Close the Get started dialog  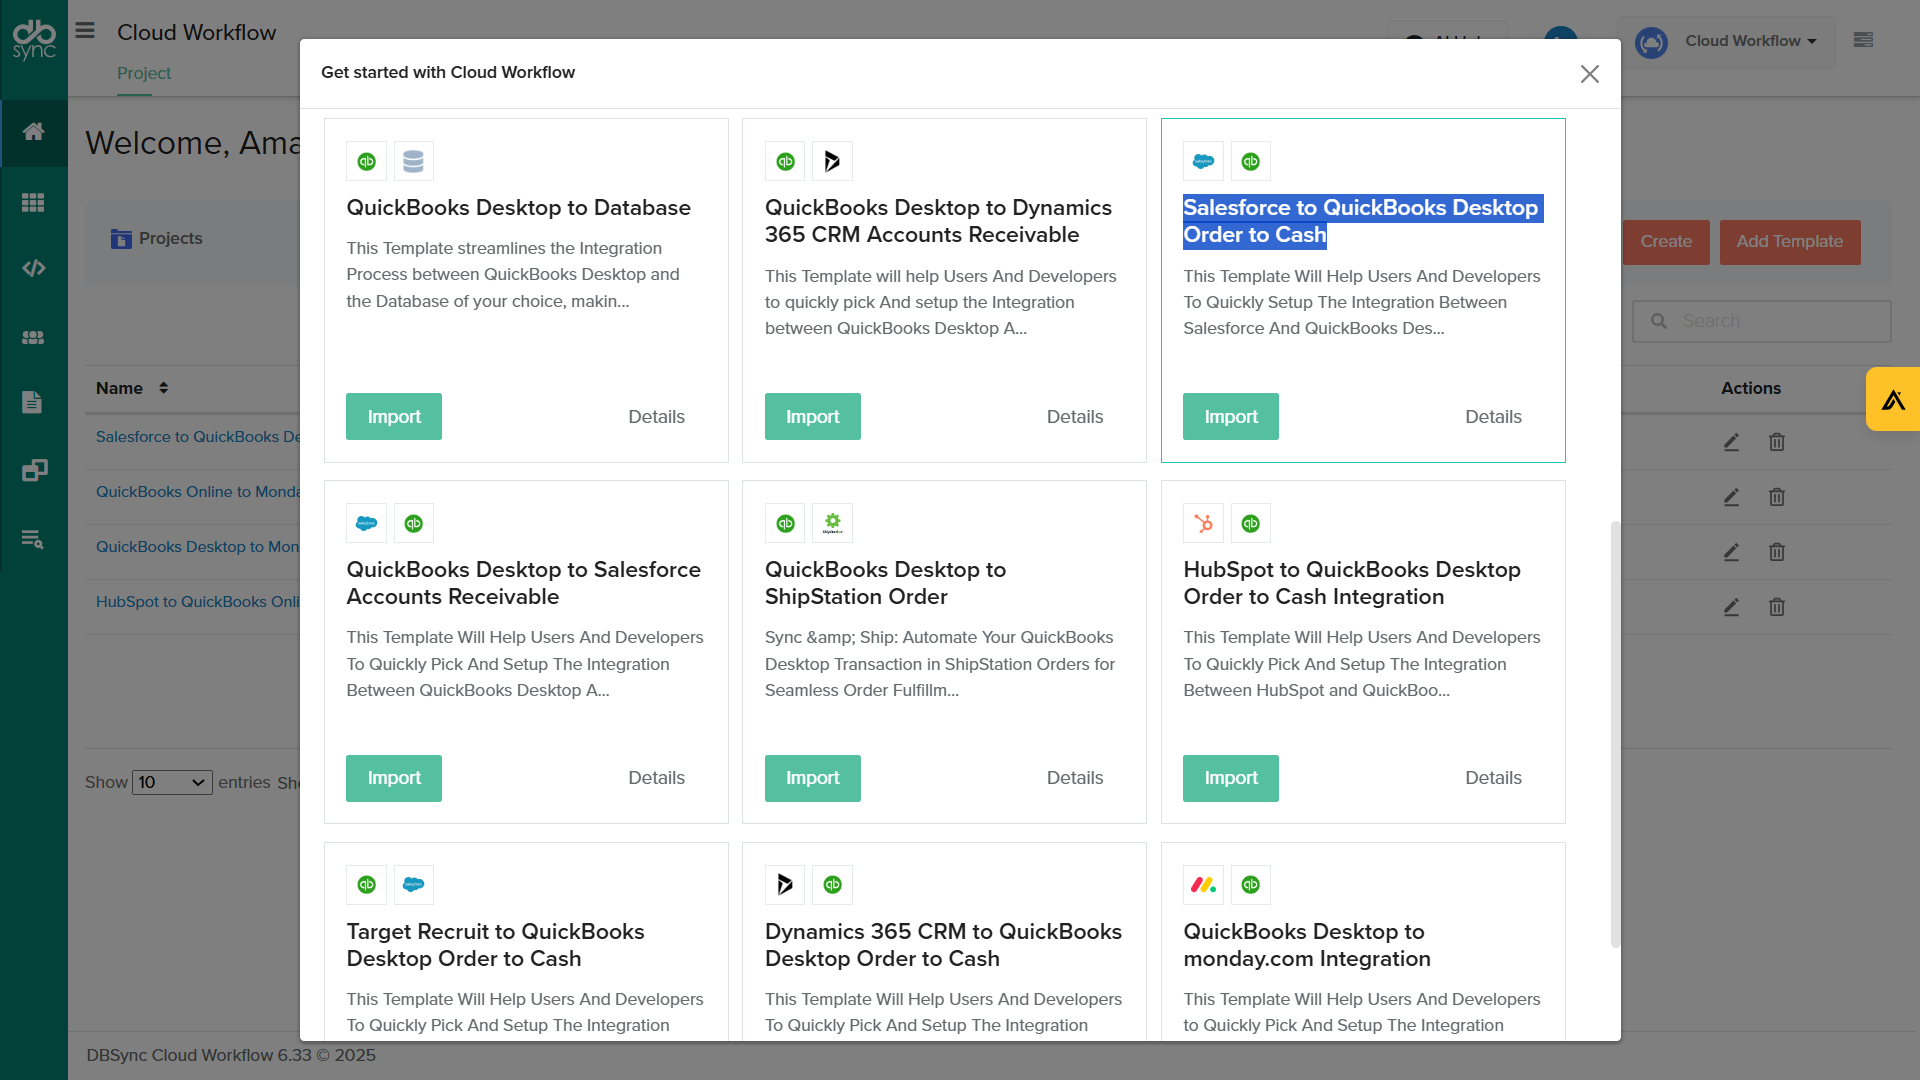[1589, 74]
